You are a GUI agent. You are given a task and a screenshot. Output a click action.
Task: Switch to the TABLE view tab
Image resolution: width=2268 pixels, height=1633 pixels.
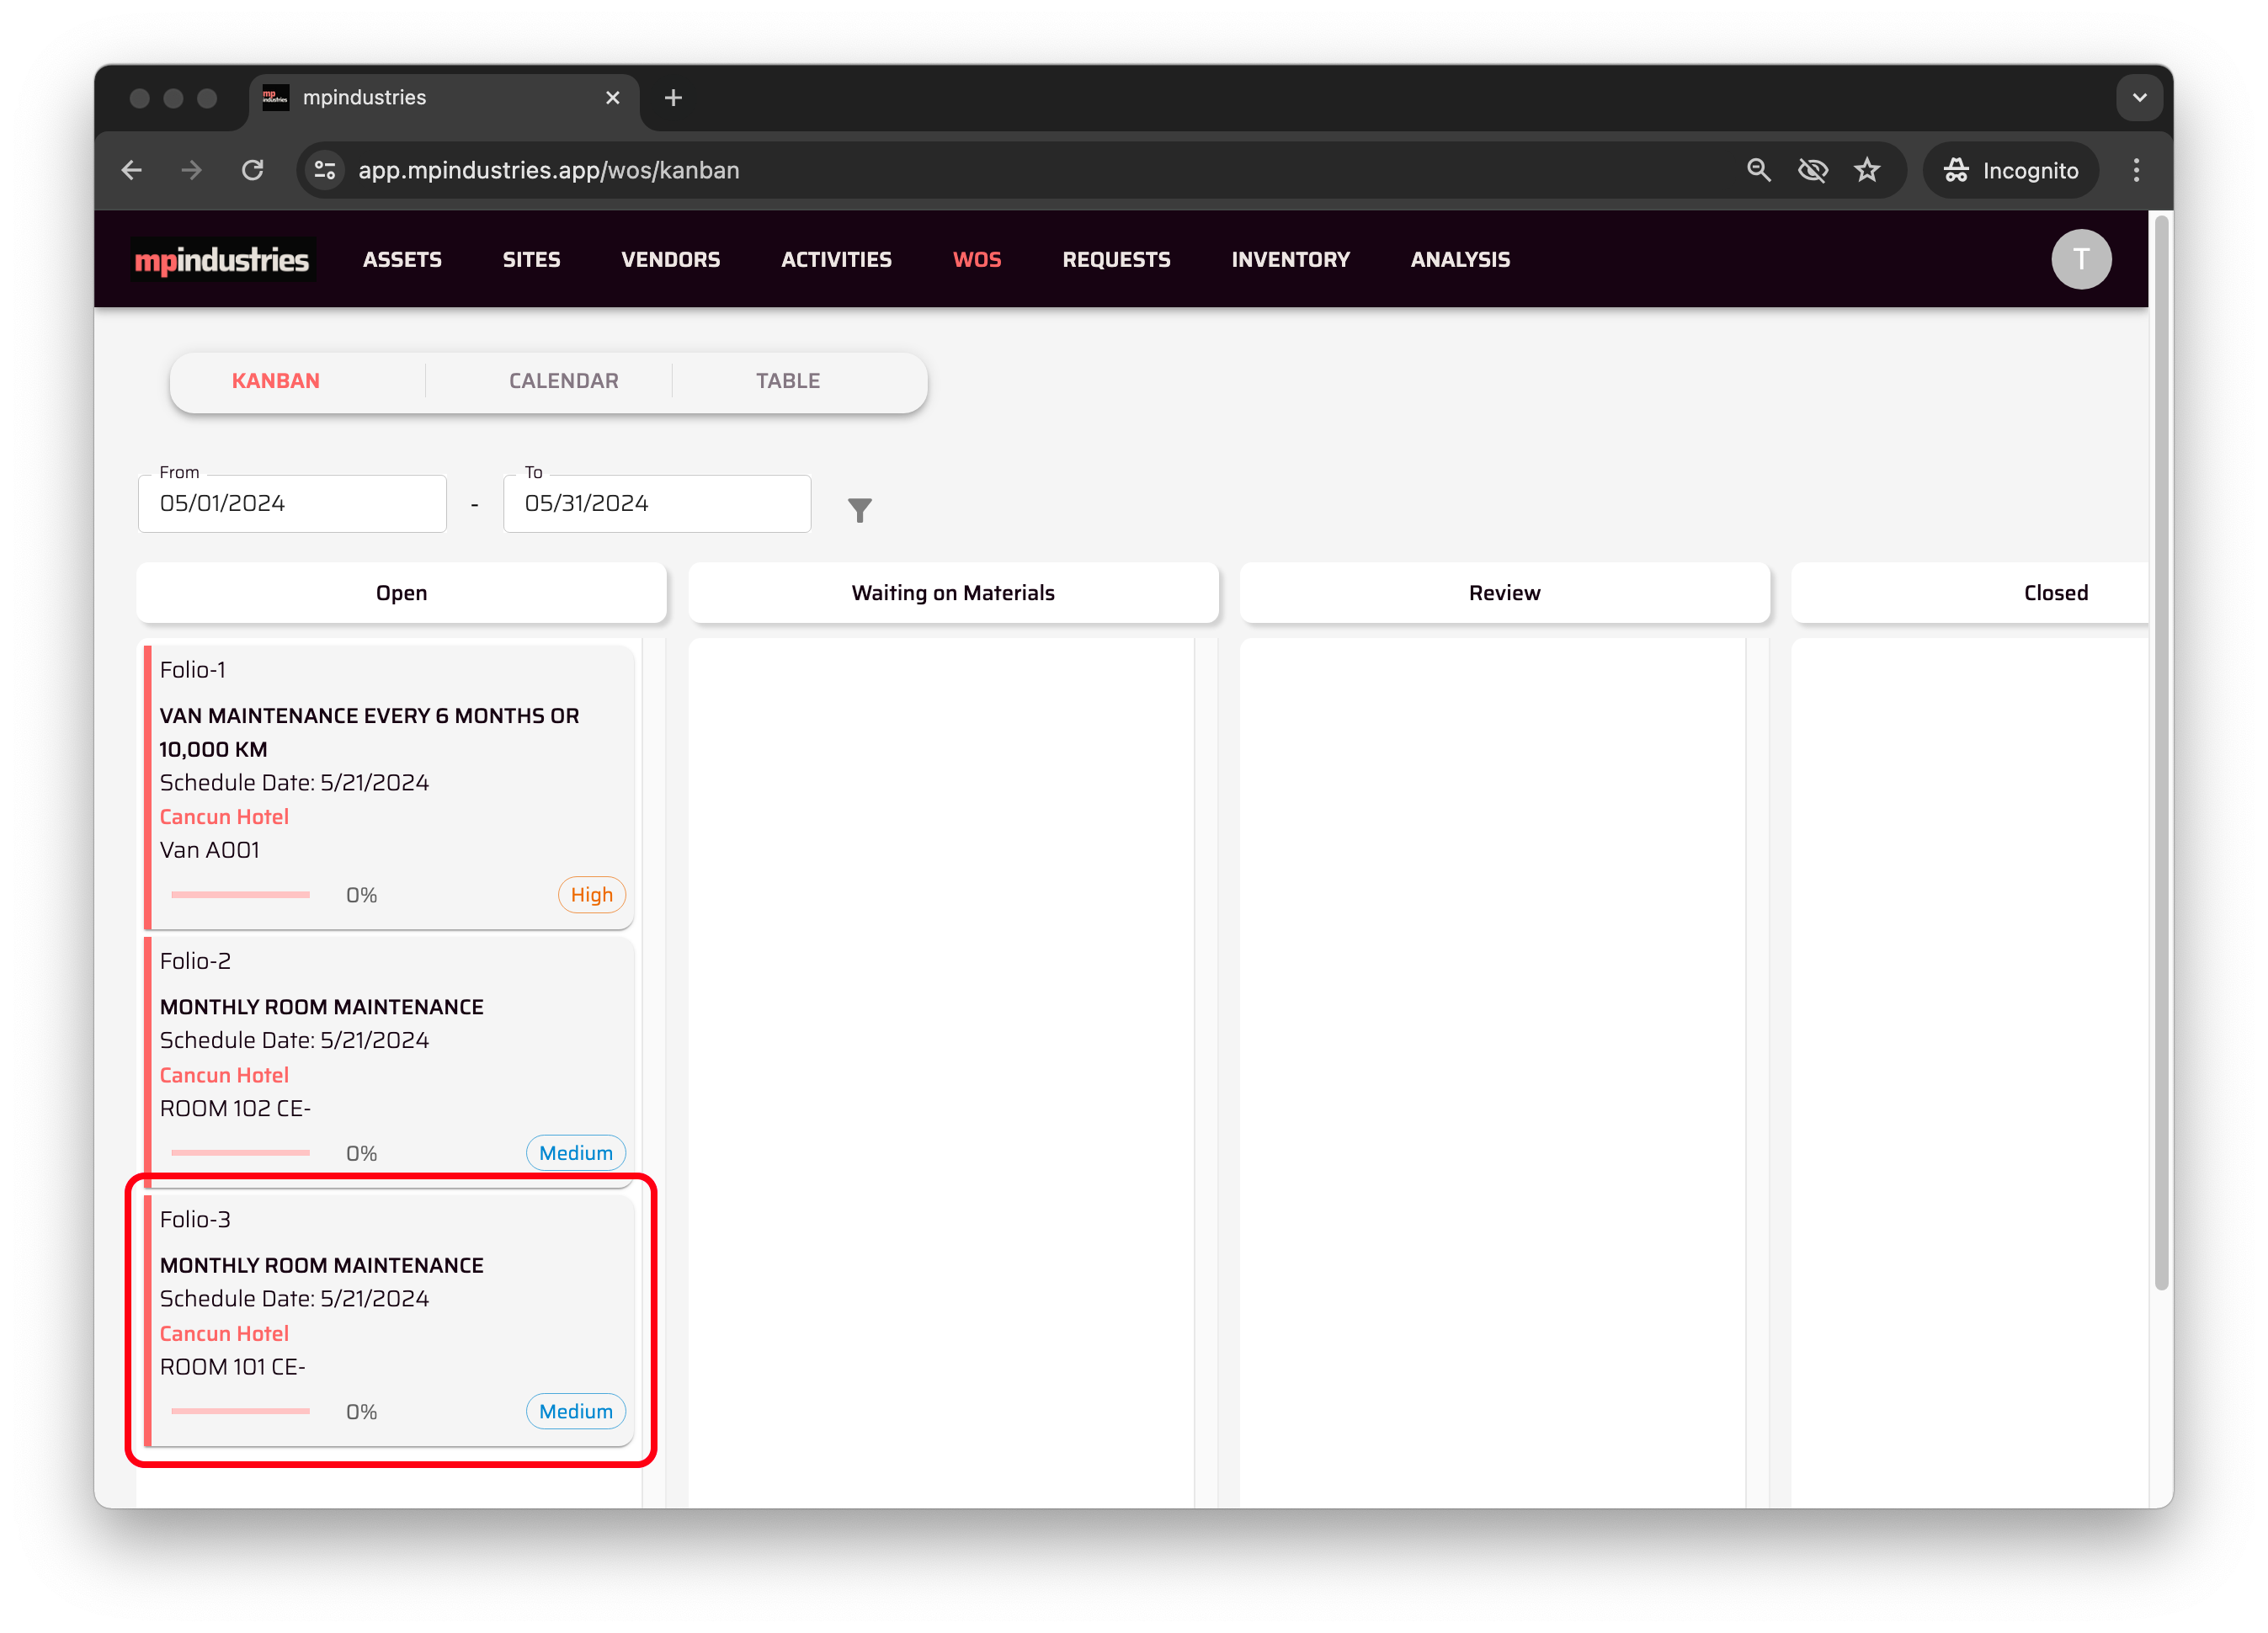(787, 381)
